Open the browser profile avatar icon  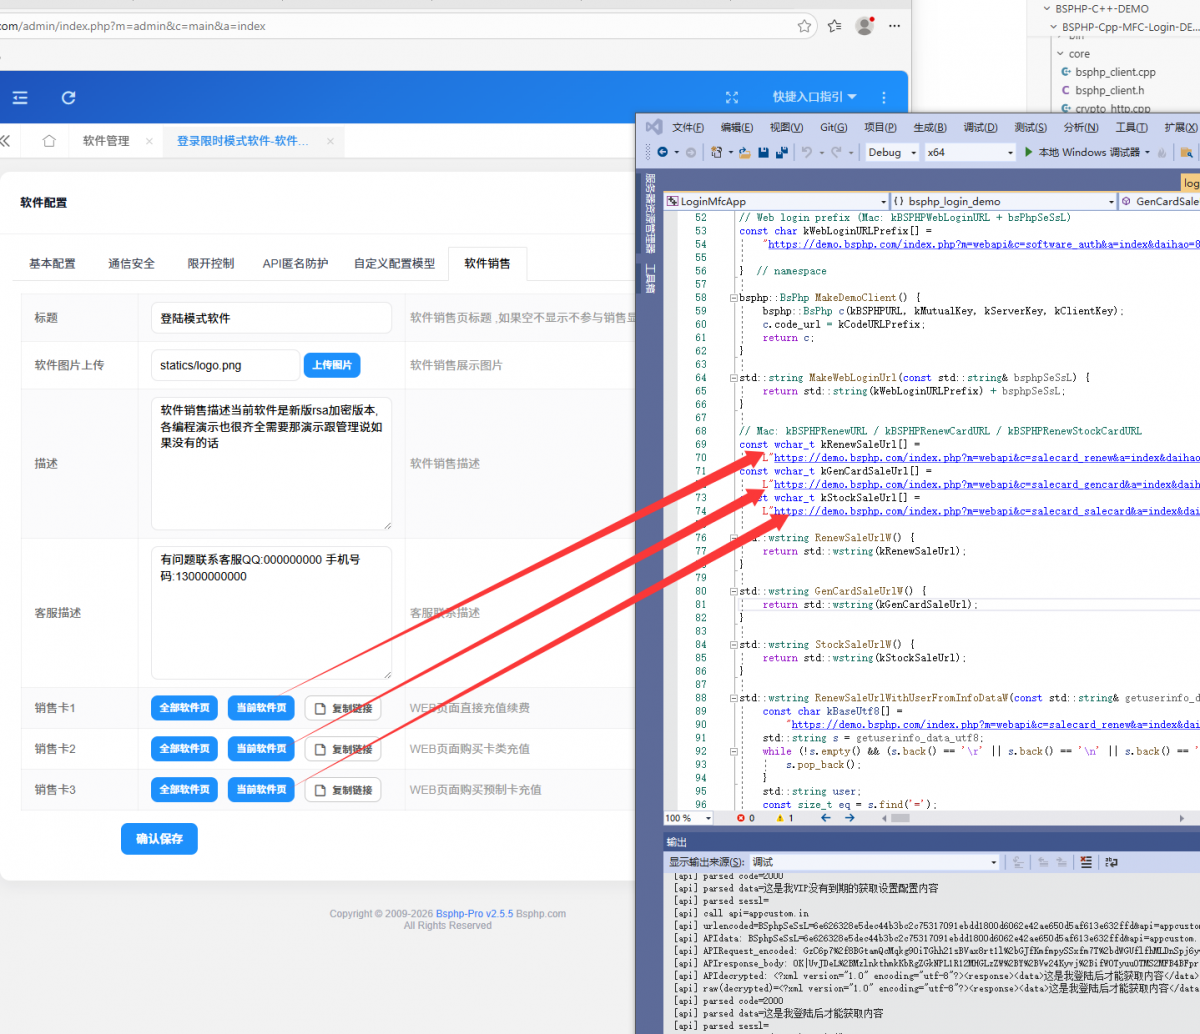click(x=865, y=26)
